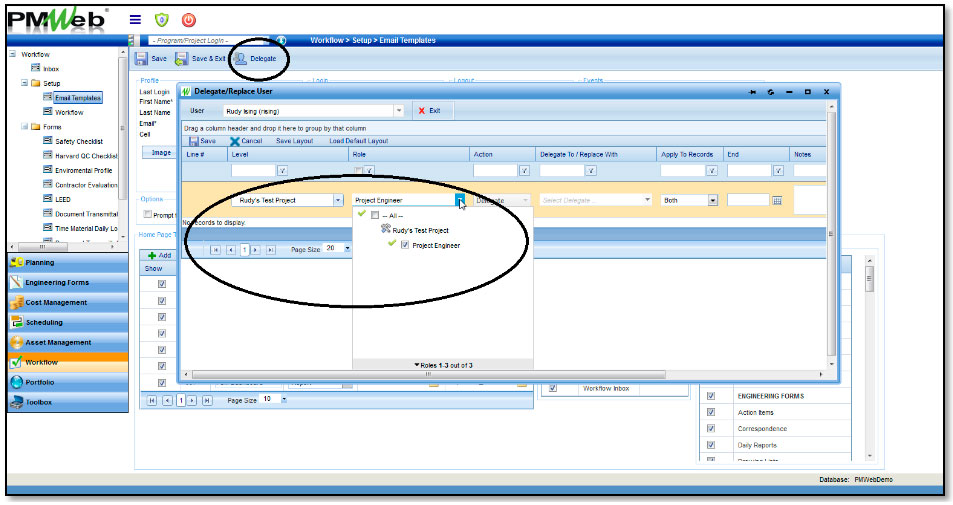Open the Asset Management module
953x505 pixels.
click(x=67, y=343)
